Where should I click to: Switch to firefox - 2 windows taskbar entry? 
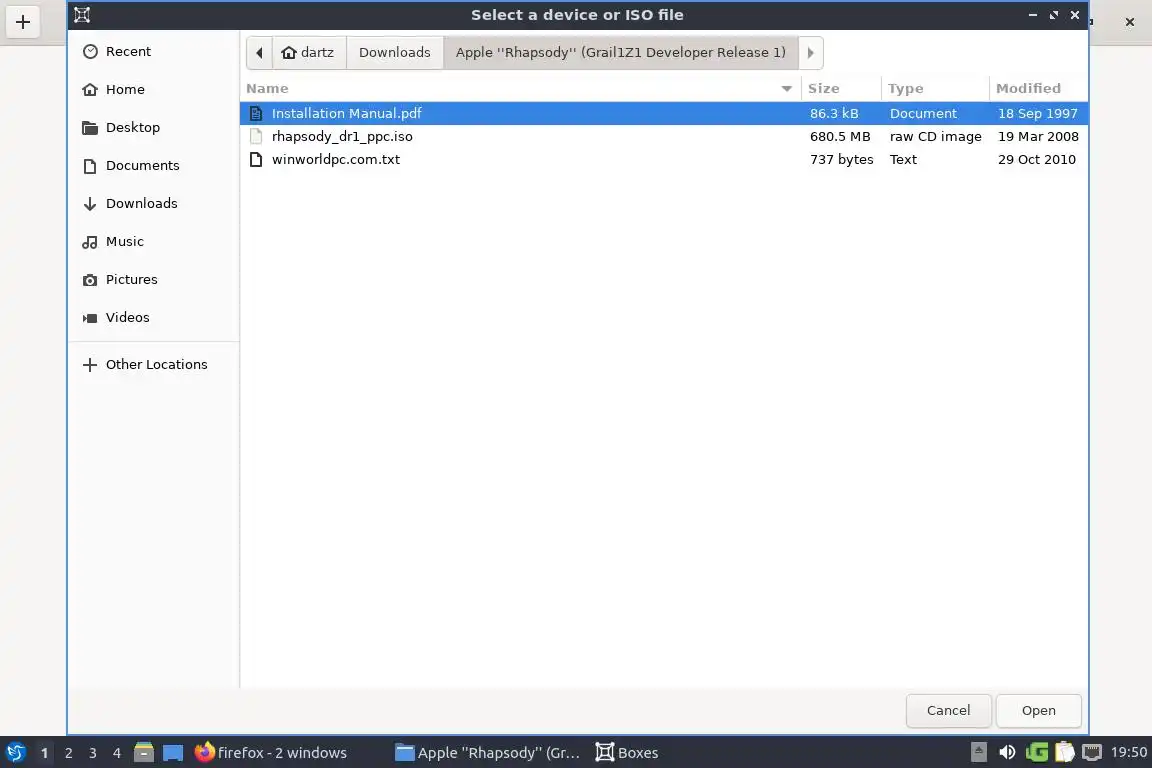(x=272, y=753)
